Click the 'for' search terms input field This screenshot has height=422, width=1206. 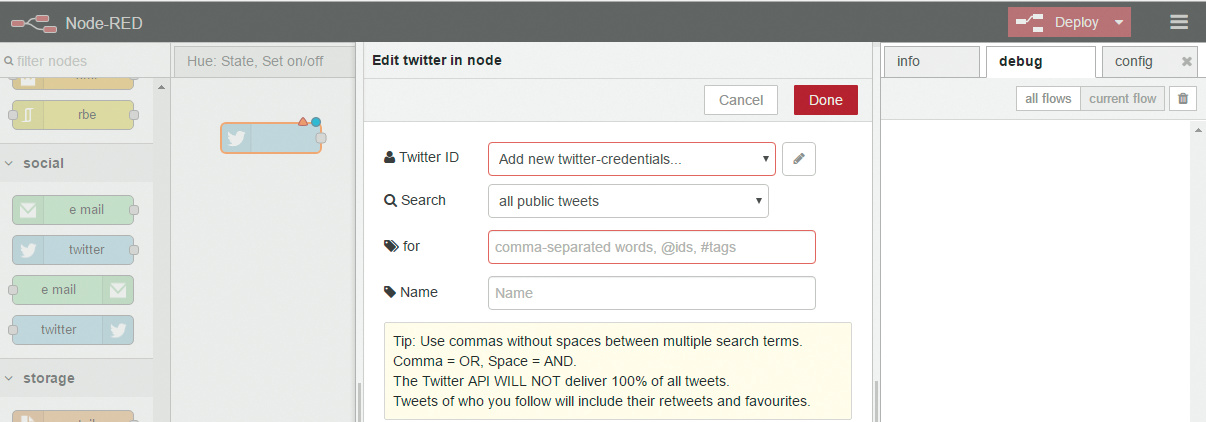651,247
